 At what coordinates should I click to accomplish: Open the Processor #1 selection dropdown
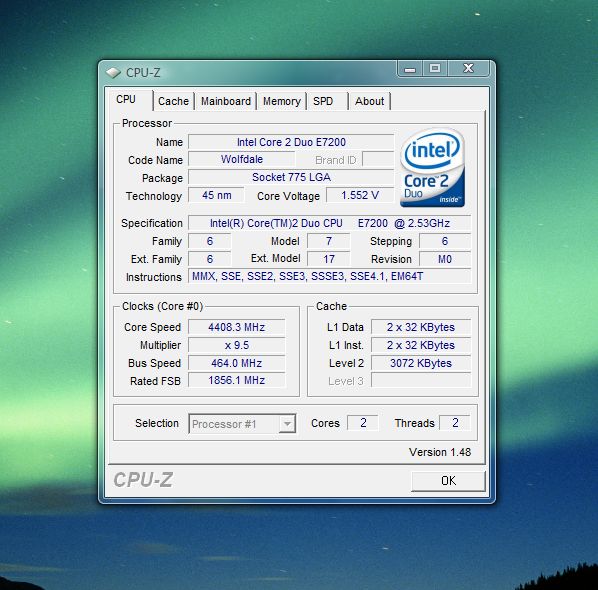(242, 424)
